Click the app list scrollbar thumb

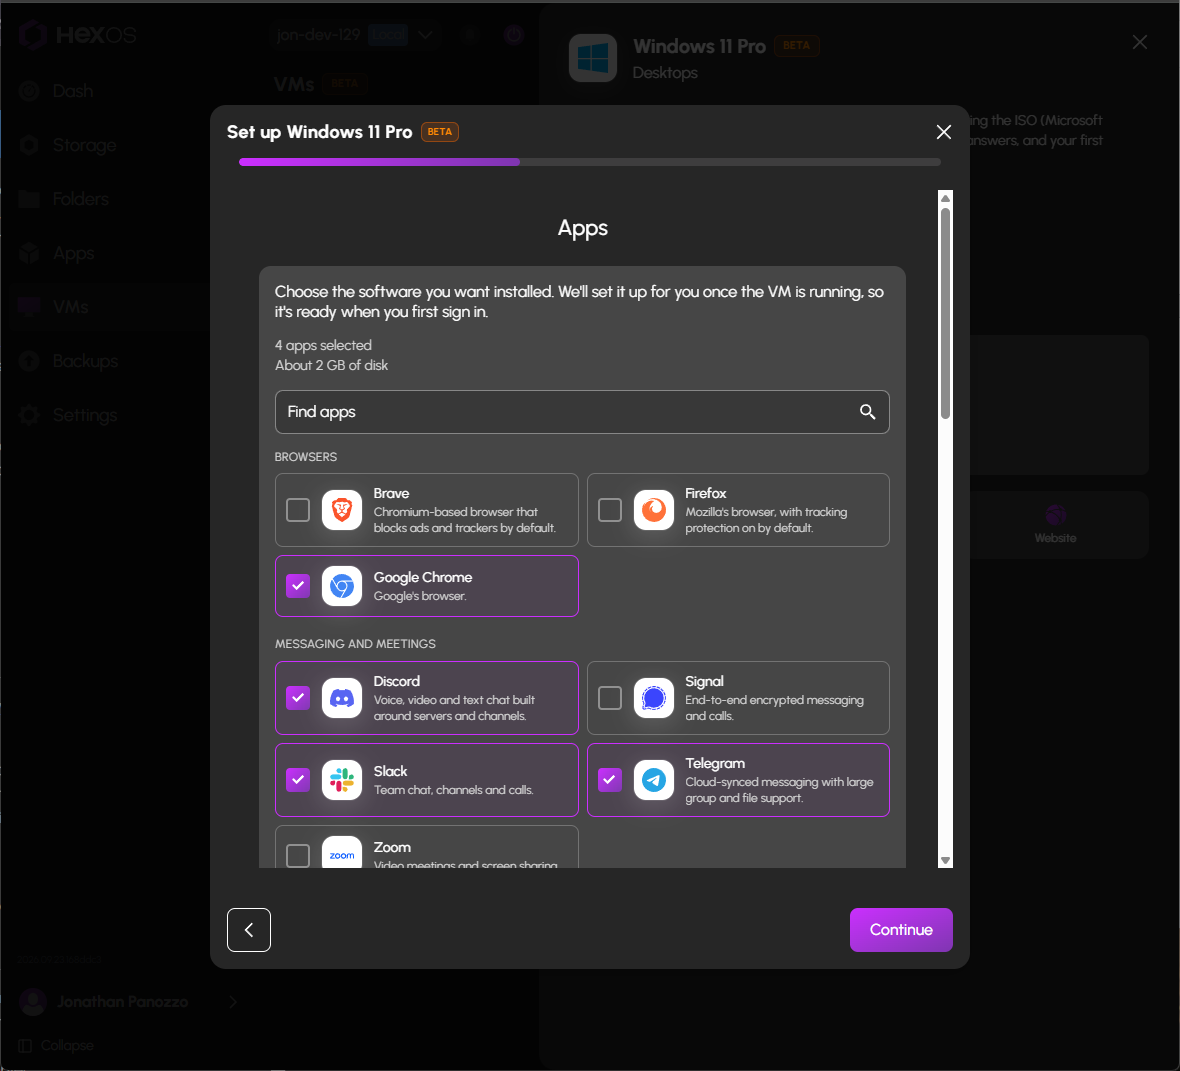945,312
